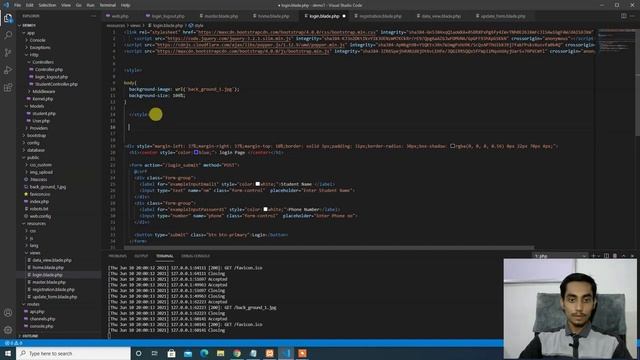Open the Run and Debug view
Viewport: 640px width, 360px height.
pyautogui.click(x=8, y=70)
